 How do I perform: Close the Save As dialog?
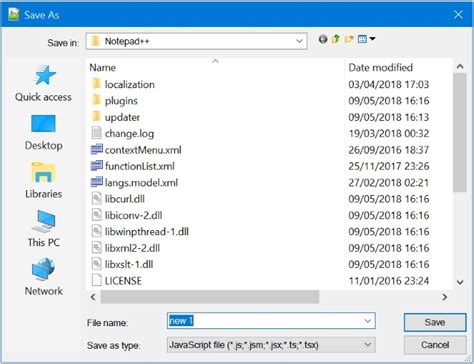point(458,14)
